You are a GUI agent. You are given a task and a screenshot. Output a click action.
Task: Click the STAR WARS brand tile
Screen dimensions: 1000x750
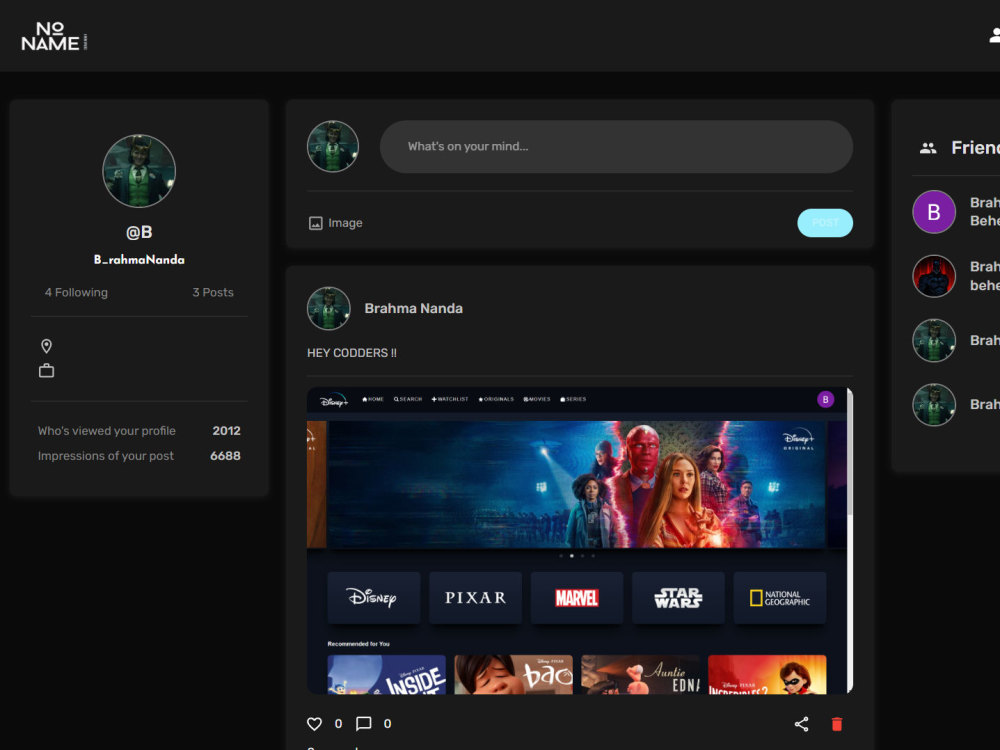pos(678,598)
